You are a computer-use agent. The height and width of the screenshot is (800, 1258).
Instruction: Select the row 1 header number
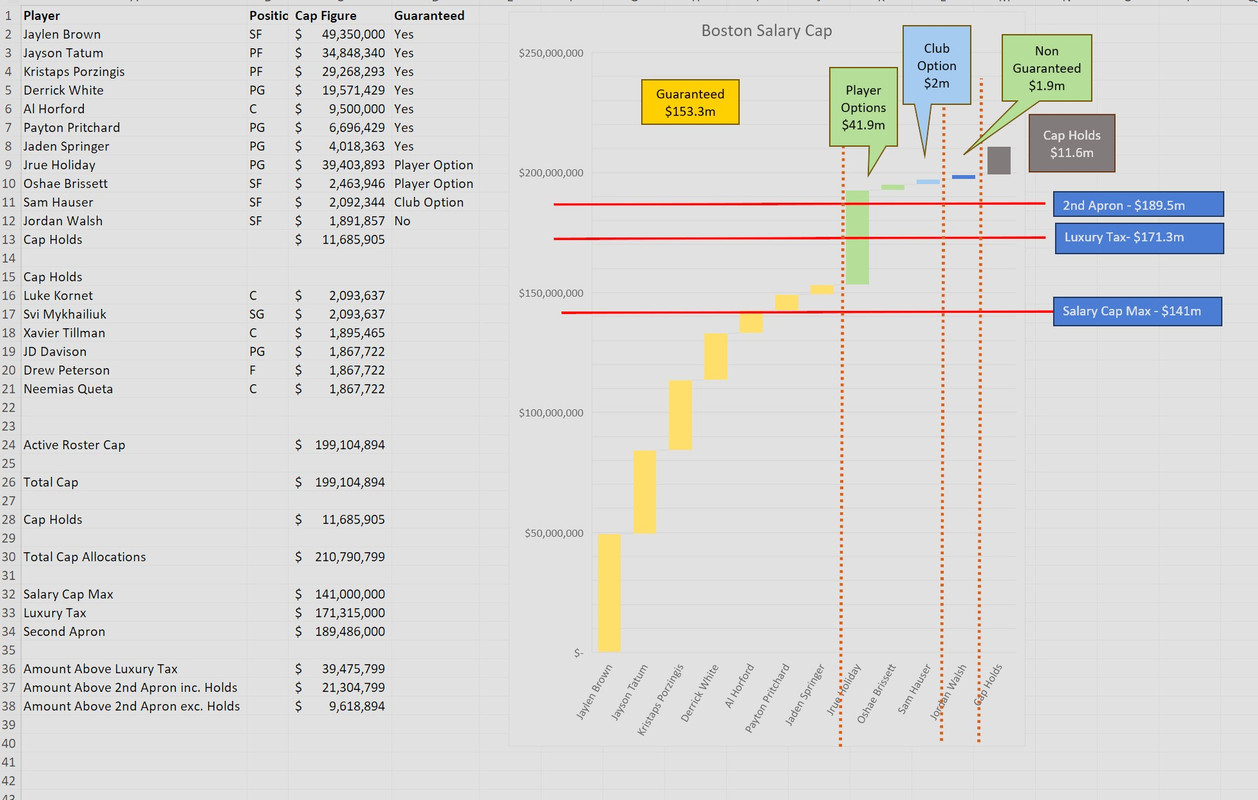(10, 16)
